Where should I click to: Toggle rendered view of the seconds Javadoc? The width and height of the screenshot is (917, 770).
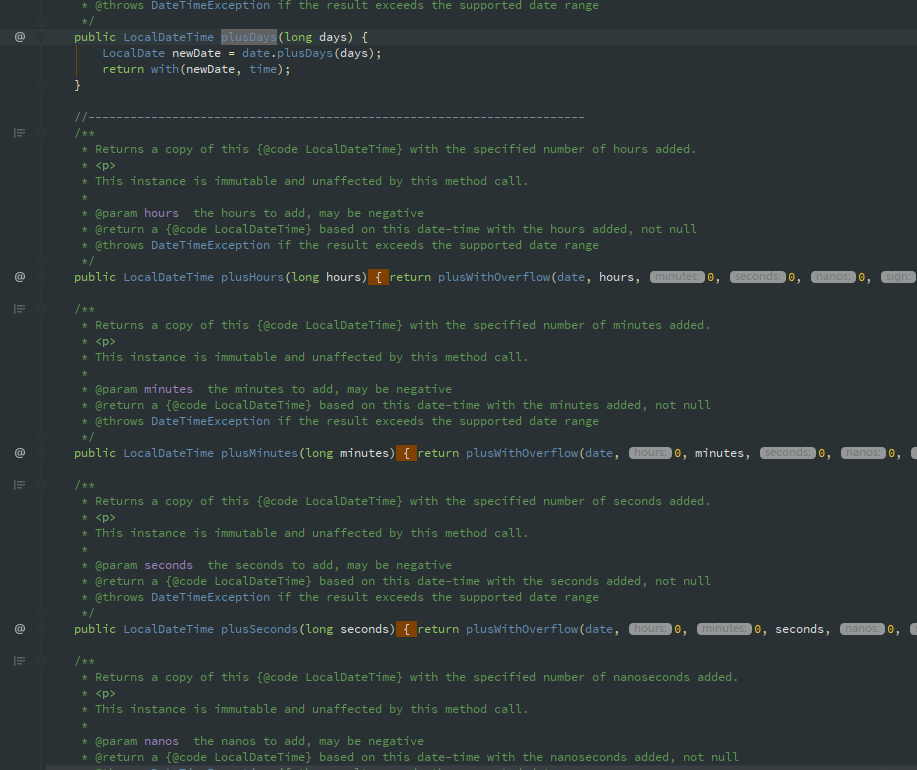19,485
